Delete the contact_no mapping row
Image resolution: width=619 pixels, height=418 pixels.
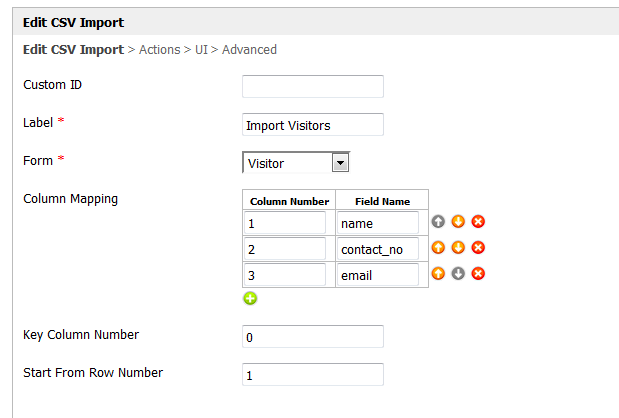[478, 248]
